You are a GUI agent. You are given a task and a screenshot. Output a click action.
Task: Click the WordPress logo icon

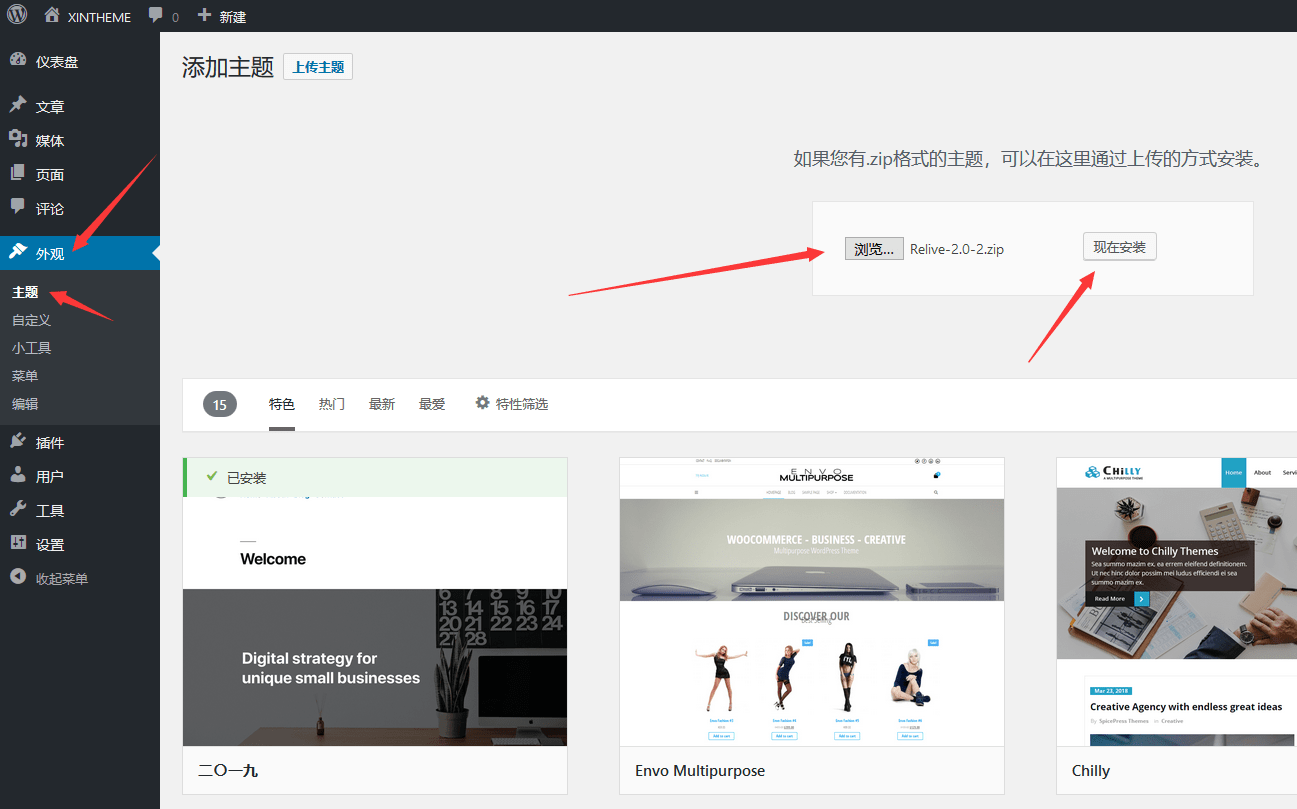pyautogui.click(x=17, y=16)
